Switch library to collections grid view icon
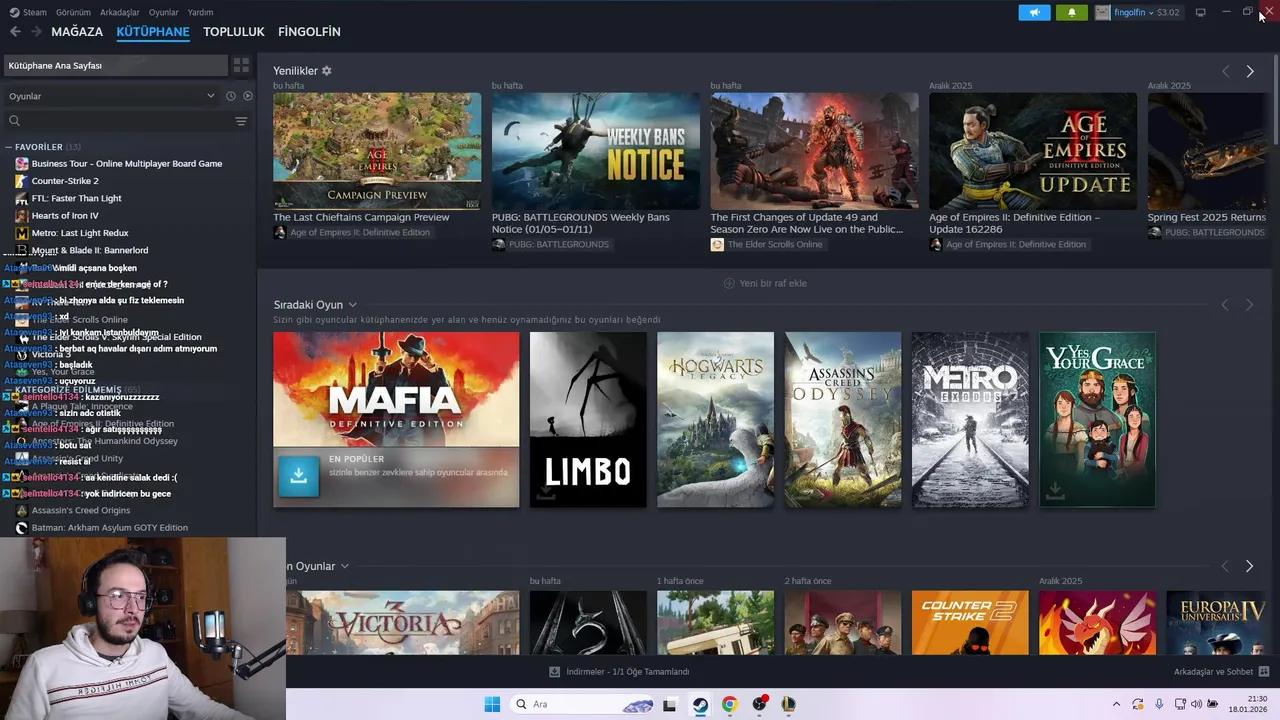This screenshot has width=1280, height=720. point(241,65)
